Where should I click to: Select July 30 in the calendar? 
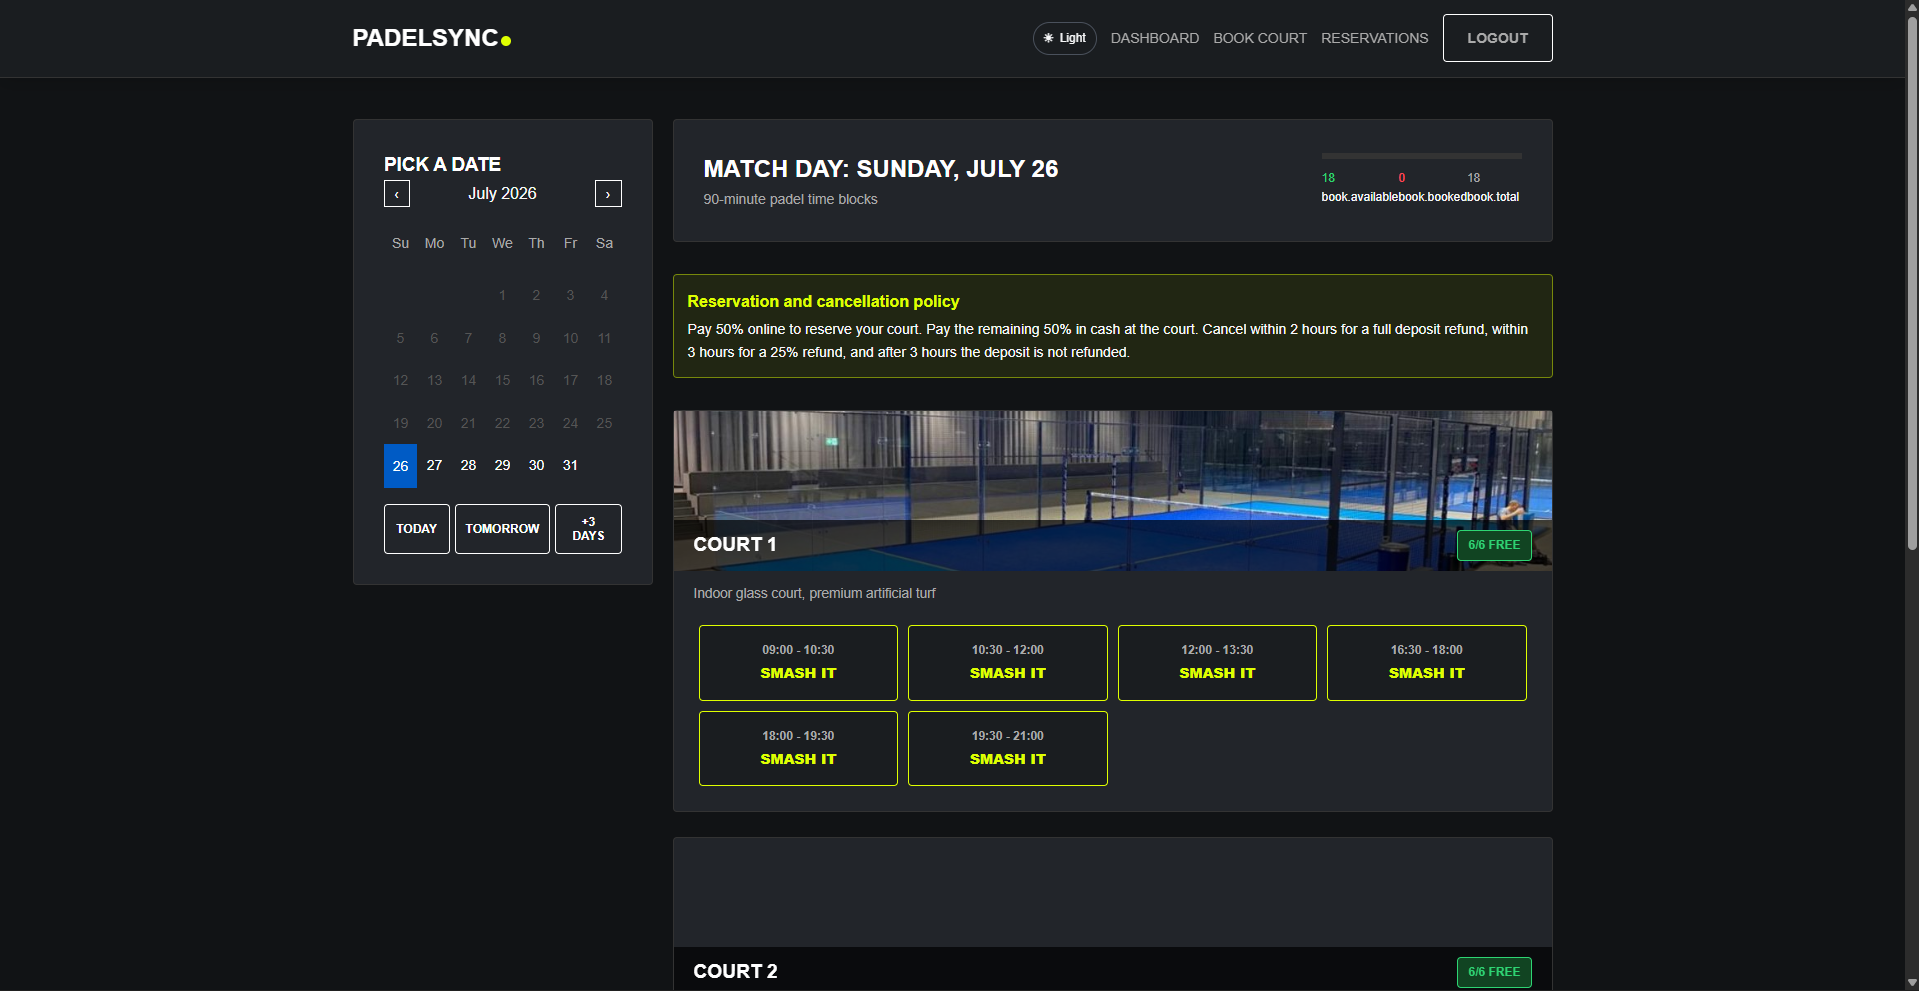(x=536, y=466)
